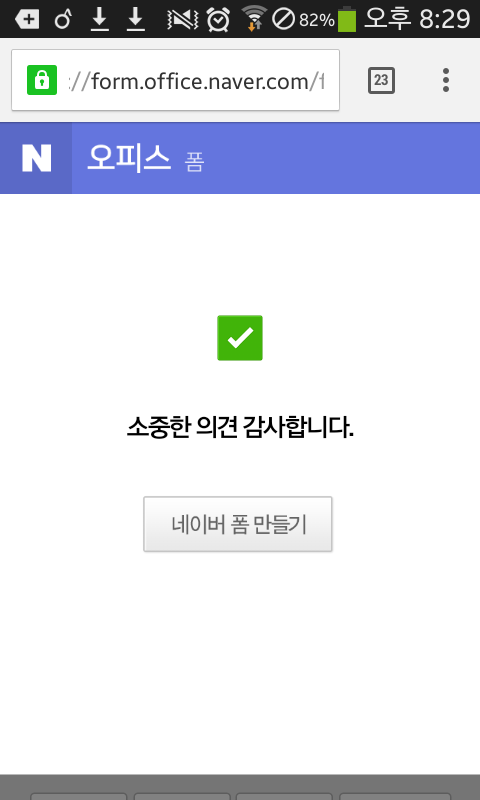The width and height of the screenshot is (480, 800).
Task: Tap the green padlock security icon
Action: tap(42, 80)
